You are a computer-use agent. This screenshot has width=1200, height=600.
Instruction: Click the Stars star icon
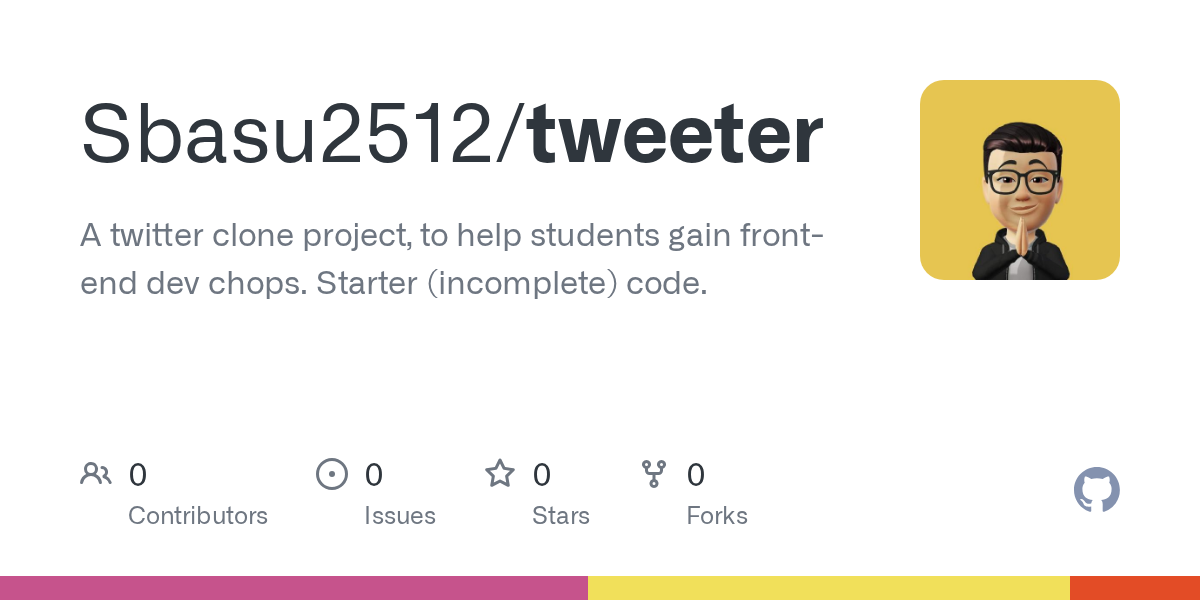click(500, 474)
